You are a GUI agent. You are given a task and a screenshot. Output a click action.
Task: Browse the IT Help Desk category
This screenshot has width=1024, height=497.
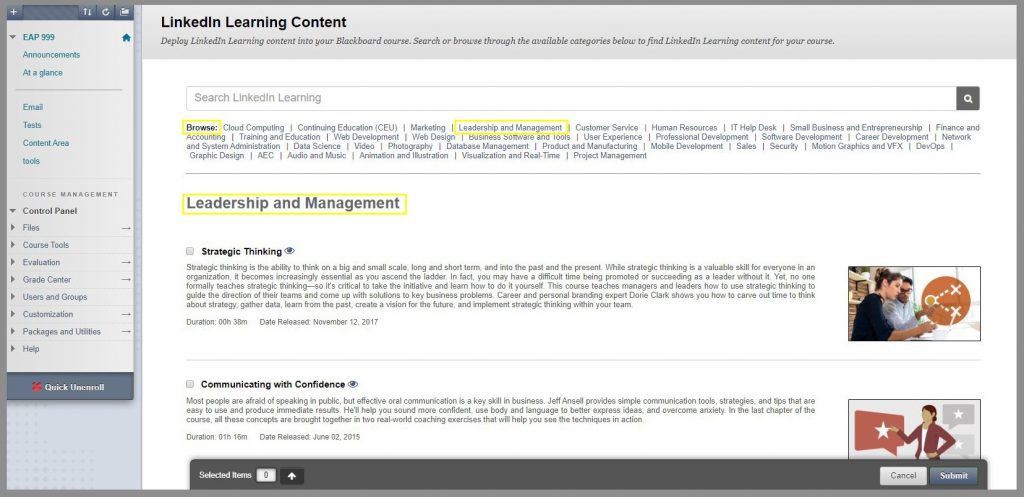pyautogui.click(x=754, y=127)
